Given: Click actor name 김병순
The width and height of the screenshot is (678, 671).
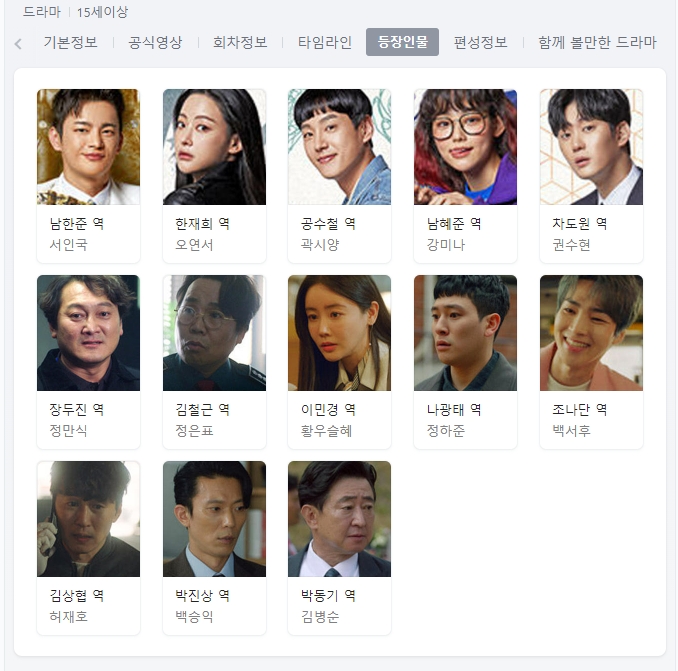Looking at the screenshot, I should [320, 617].
